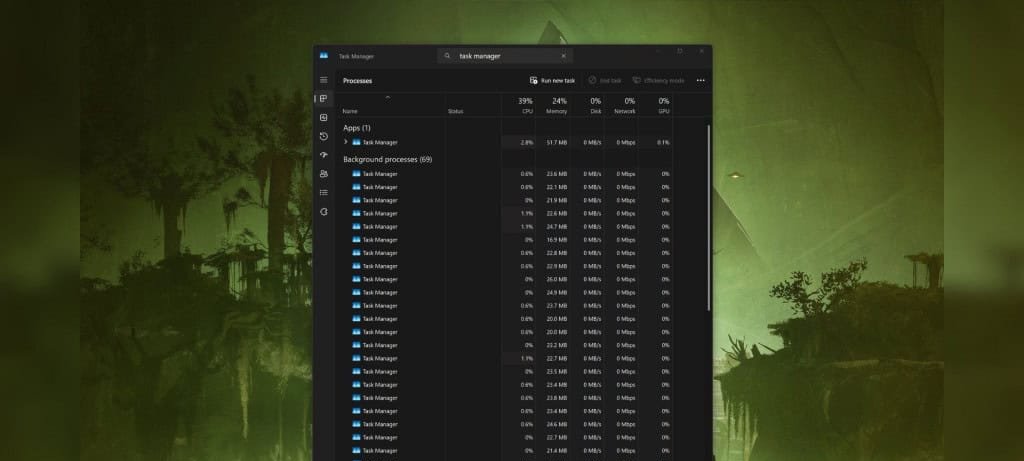Click icon of process using 22.8 MB
The height and width of the screenshot is (461, 1024).
point(356,253)
